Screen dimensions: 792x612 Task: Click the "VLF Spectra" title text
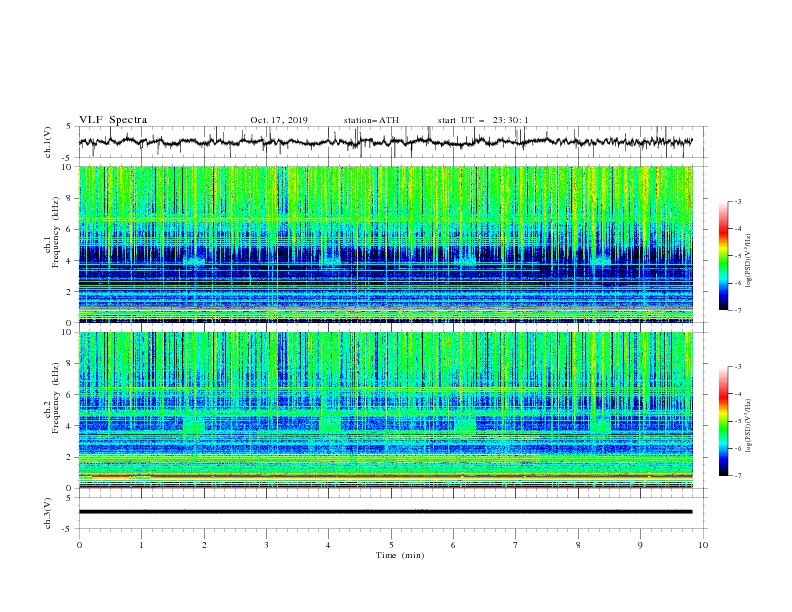pos(113,120)
